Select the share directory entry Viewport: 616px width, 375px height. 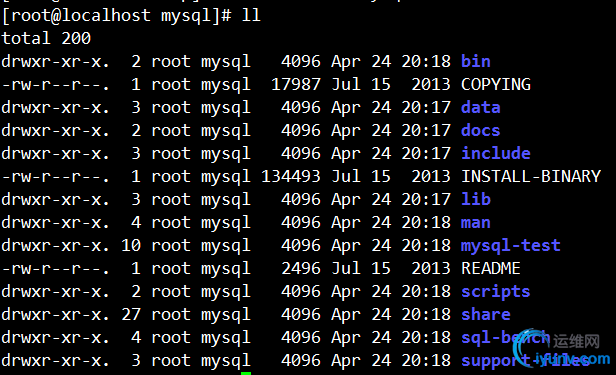pyautogui.click(x=486, y=314)
